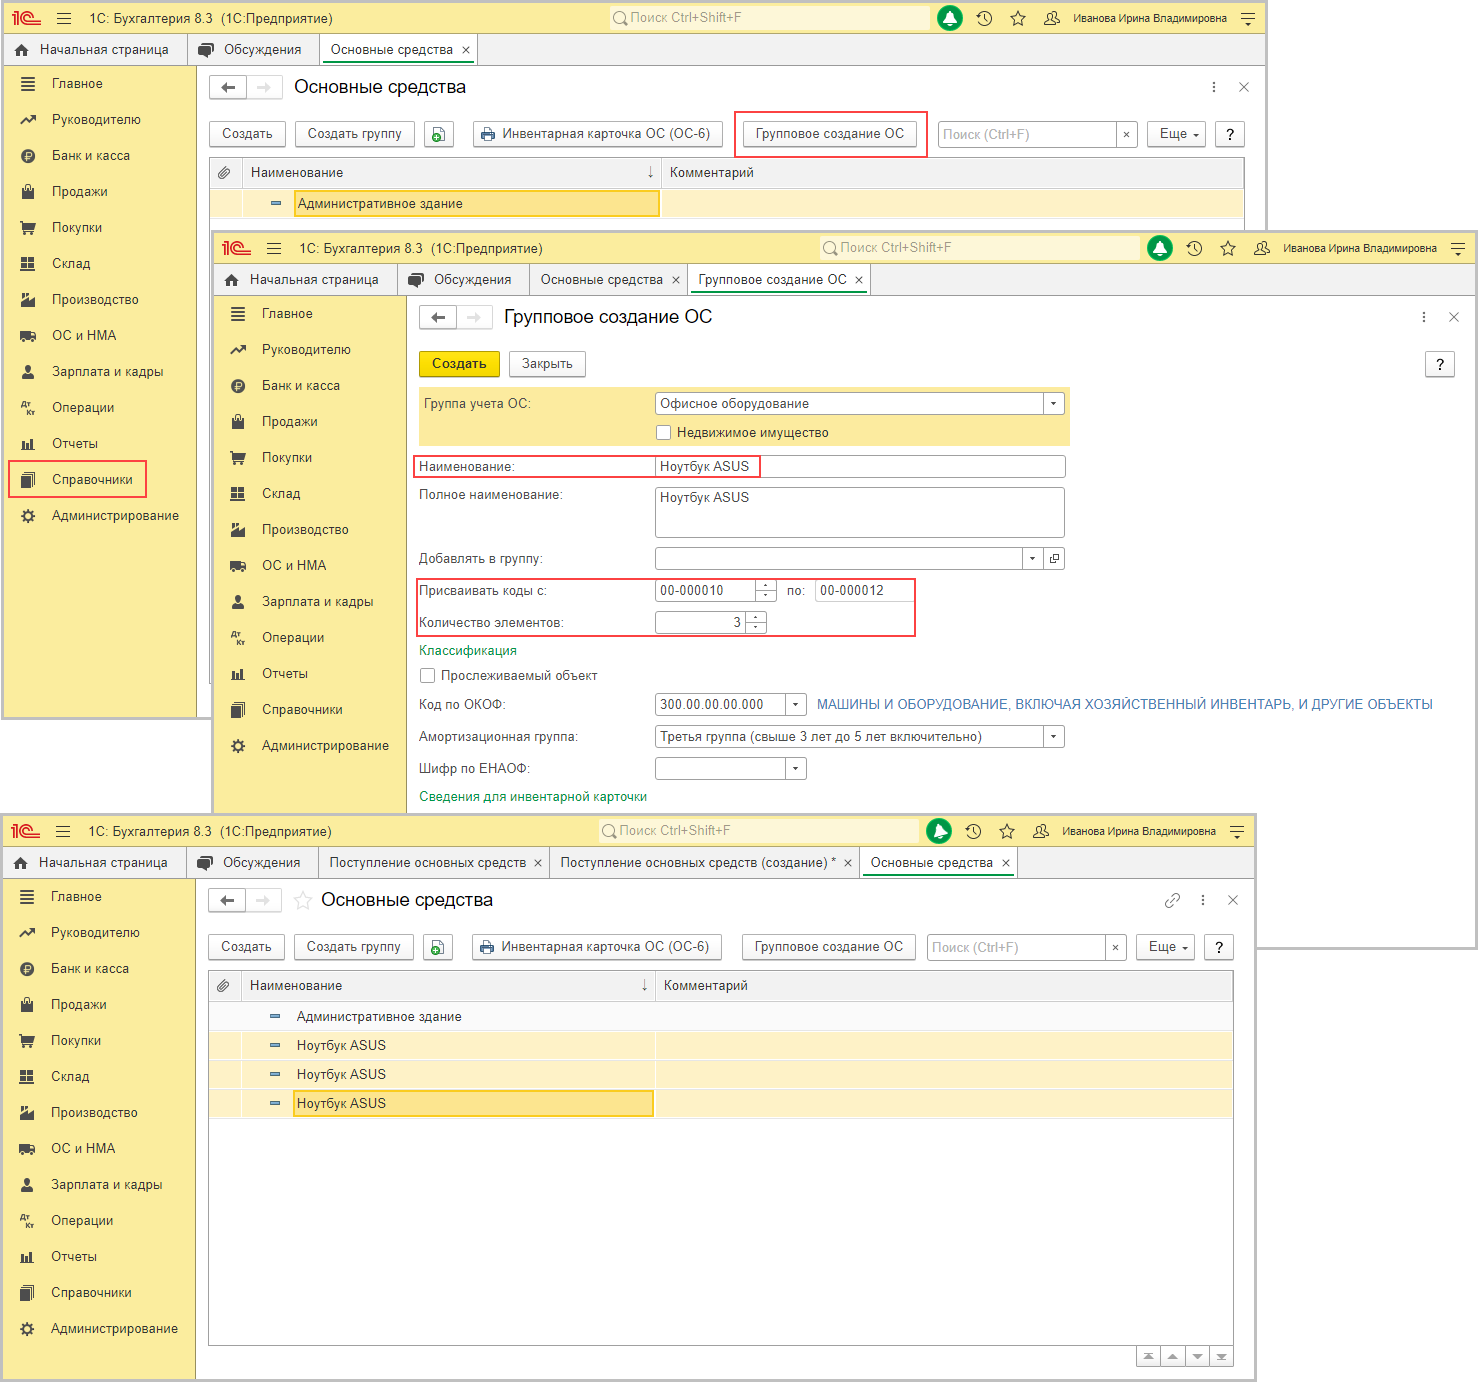Image resolution: width=1478 pixels, height=1382 pixels.
Task: Click notification bell in middle window
Action: [1160, 248]
